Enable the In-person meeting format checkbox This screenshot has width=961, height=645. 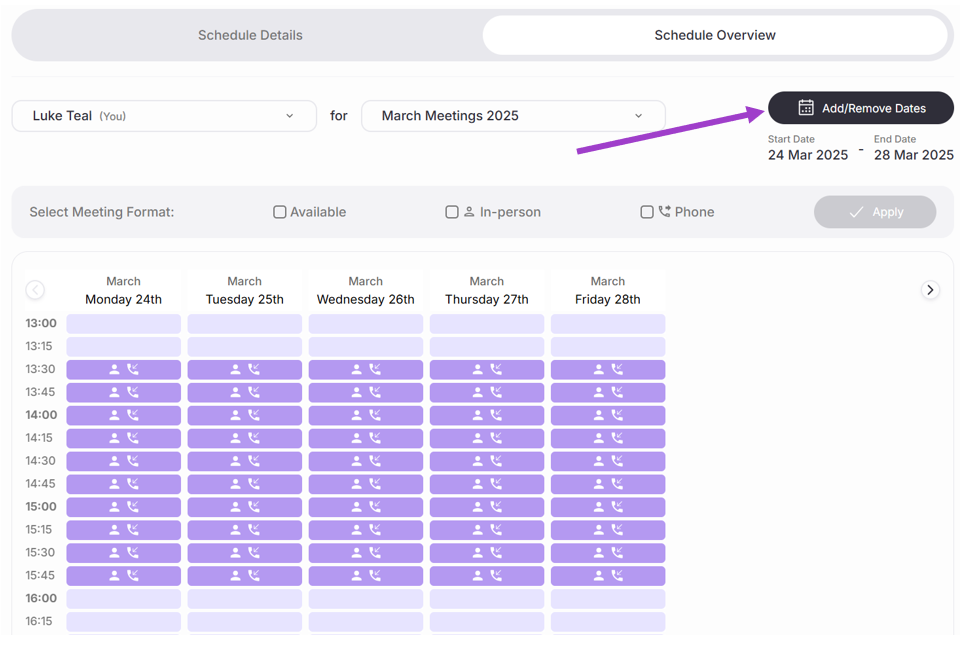[452, 212]
